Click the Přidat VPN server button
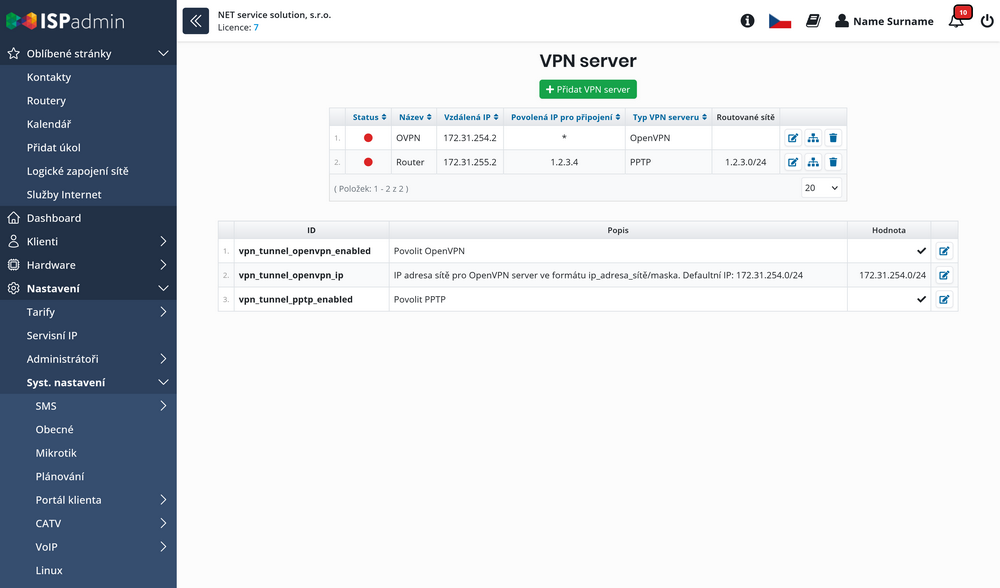Image resolution: width=1000 pixels, height=588 pixels. click(588, 89)
